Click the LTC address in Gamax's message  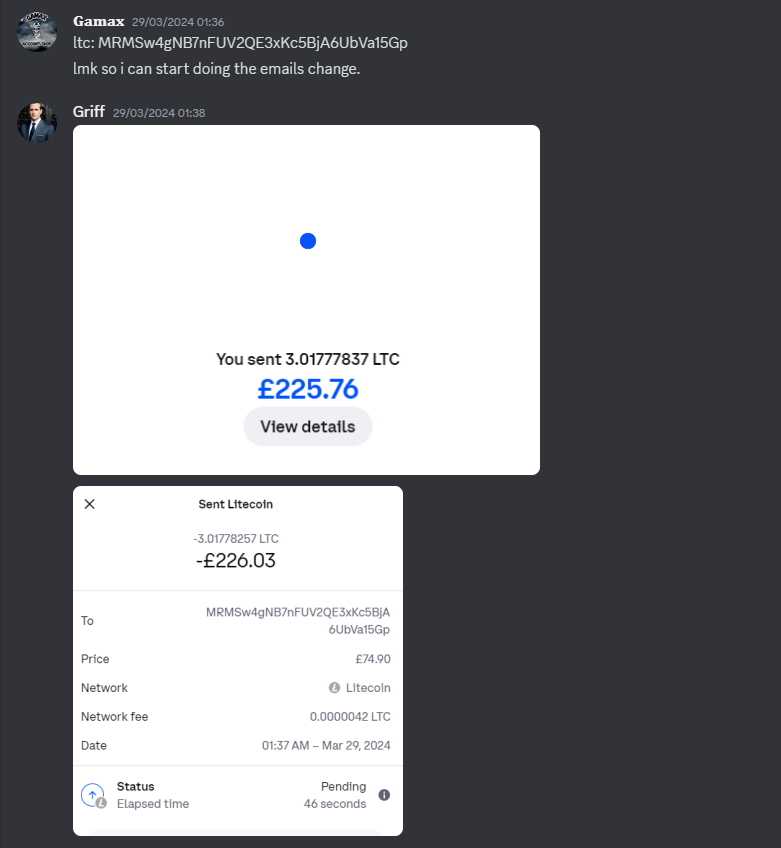point(253,43)
